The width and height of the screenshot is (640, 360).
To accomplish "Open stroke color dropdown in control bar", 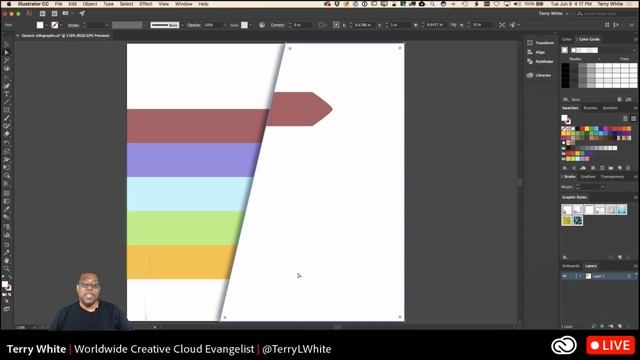I will pos(61,25).
